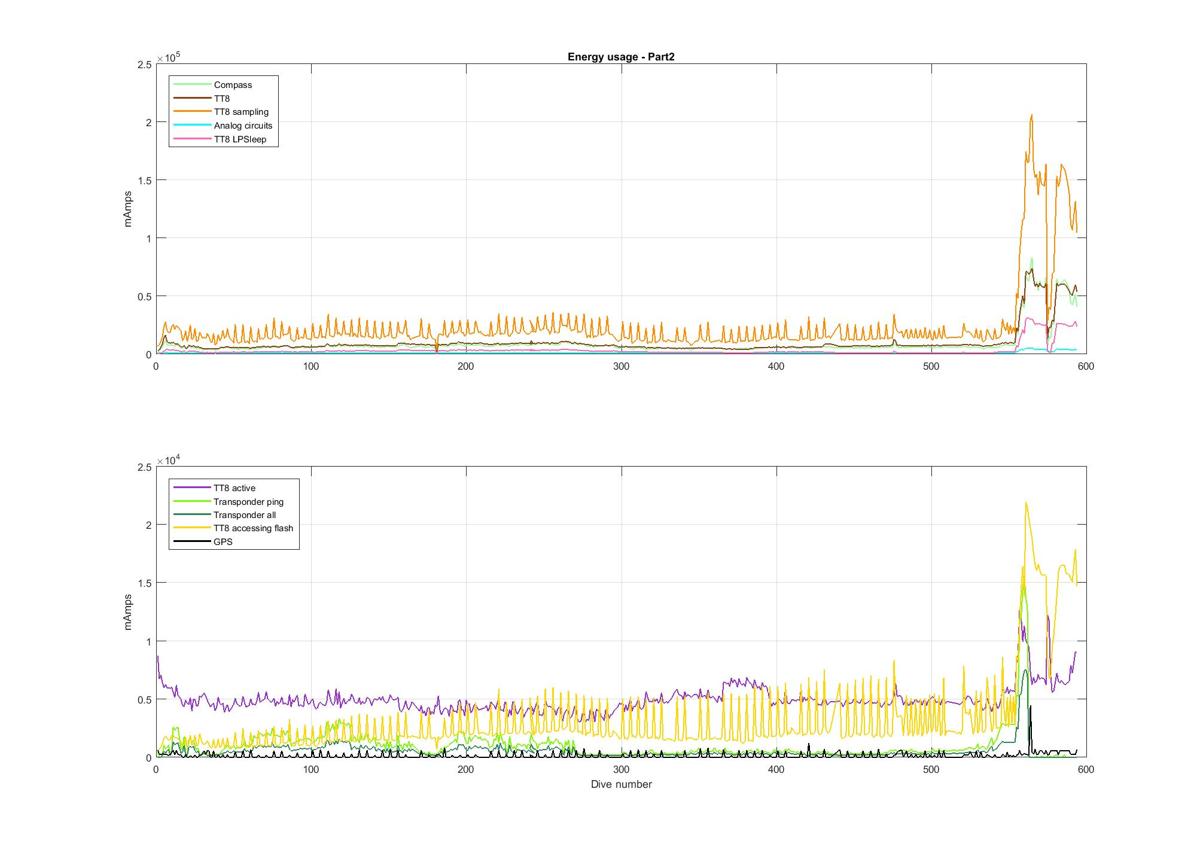Select the 'TT8 active' legend label
Viewport: 1200px width, 851px height.
tap(234, 488)
